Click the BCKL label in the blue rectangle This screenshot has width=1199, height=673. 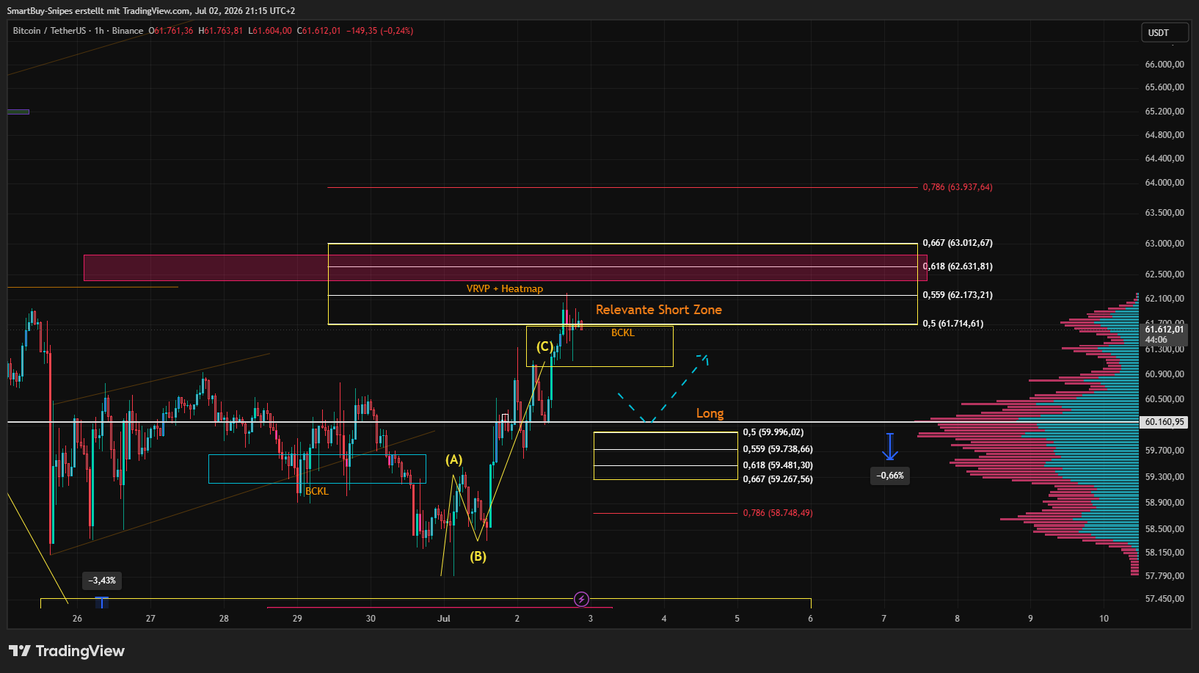[317, 491]
